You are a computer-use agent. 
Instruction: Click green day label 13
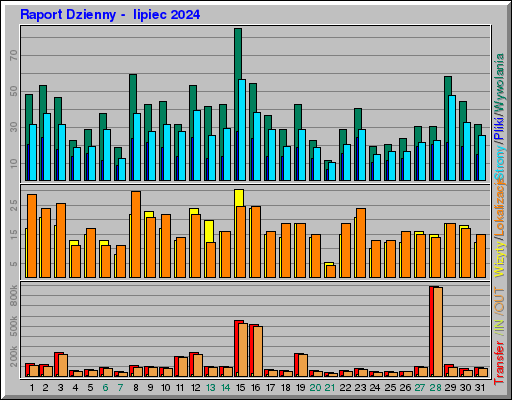click(x=210, y=388)
